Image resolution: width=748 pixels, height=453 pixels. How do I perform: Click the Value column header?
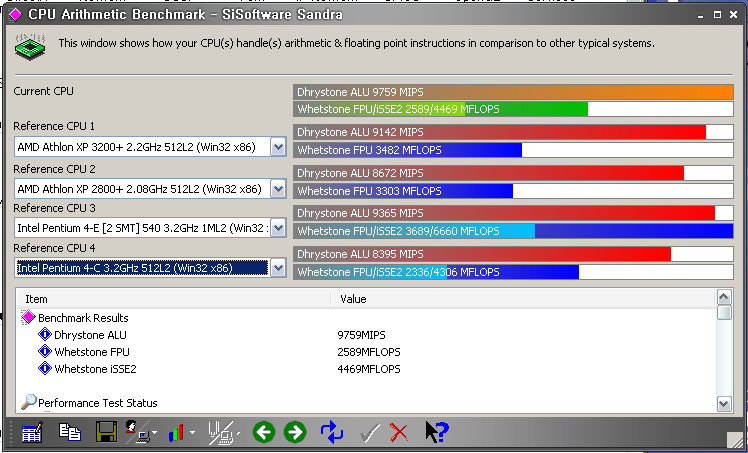coord(523,299)
